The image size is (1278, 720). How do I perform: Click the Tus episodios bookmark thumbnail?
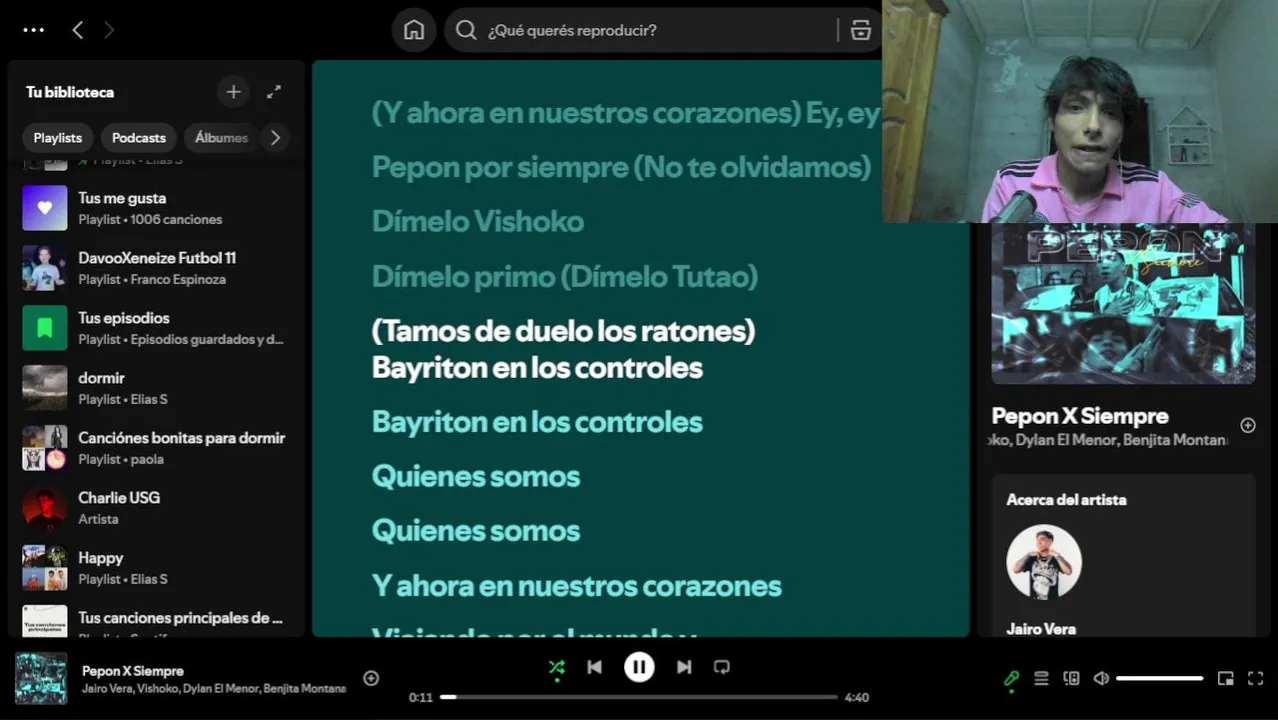[x=45, y=328]
